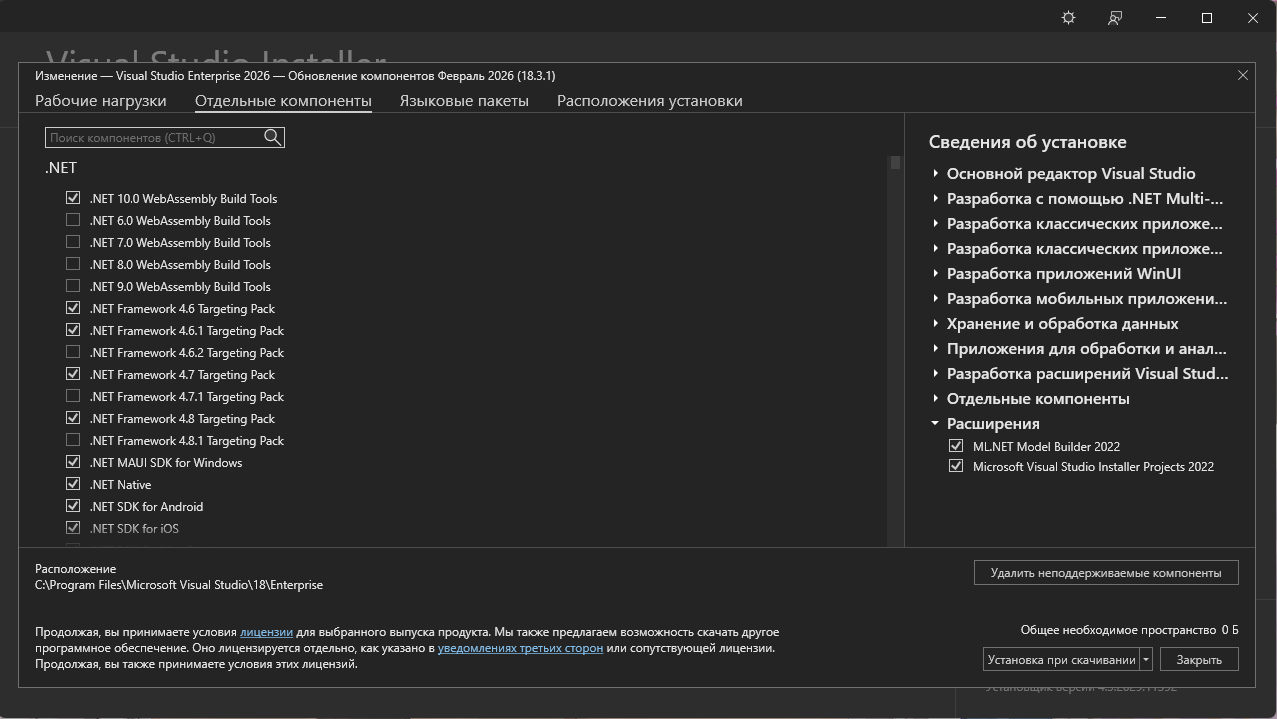Open install mode dropdown arrow
The image size is (1277, 719).
point(1146,660)
